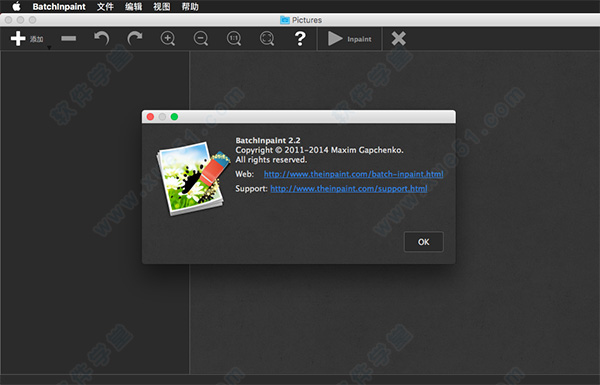The width and height of the screenshot is (600, 385).
Task: Open the support.html link
Action: point(349,189)
